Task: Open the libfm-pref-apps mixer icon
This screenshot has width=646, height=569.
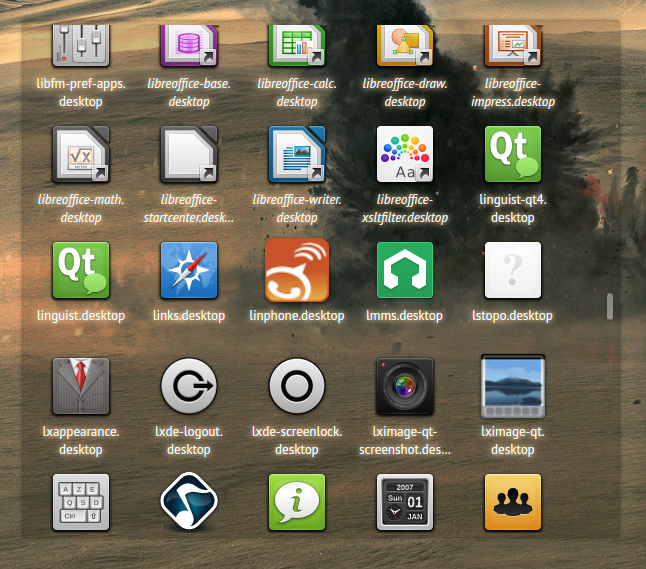Action: click(x=81, y=45)
